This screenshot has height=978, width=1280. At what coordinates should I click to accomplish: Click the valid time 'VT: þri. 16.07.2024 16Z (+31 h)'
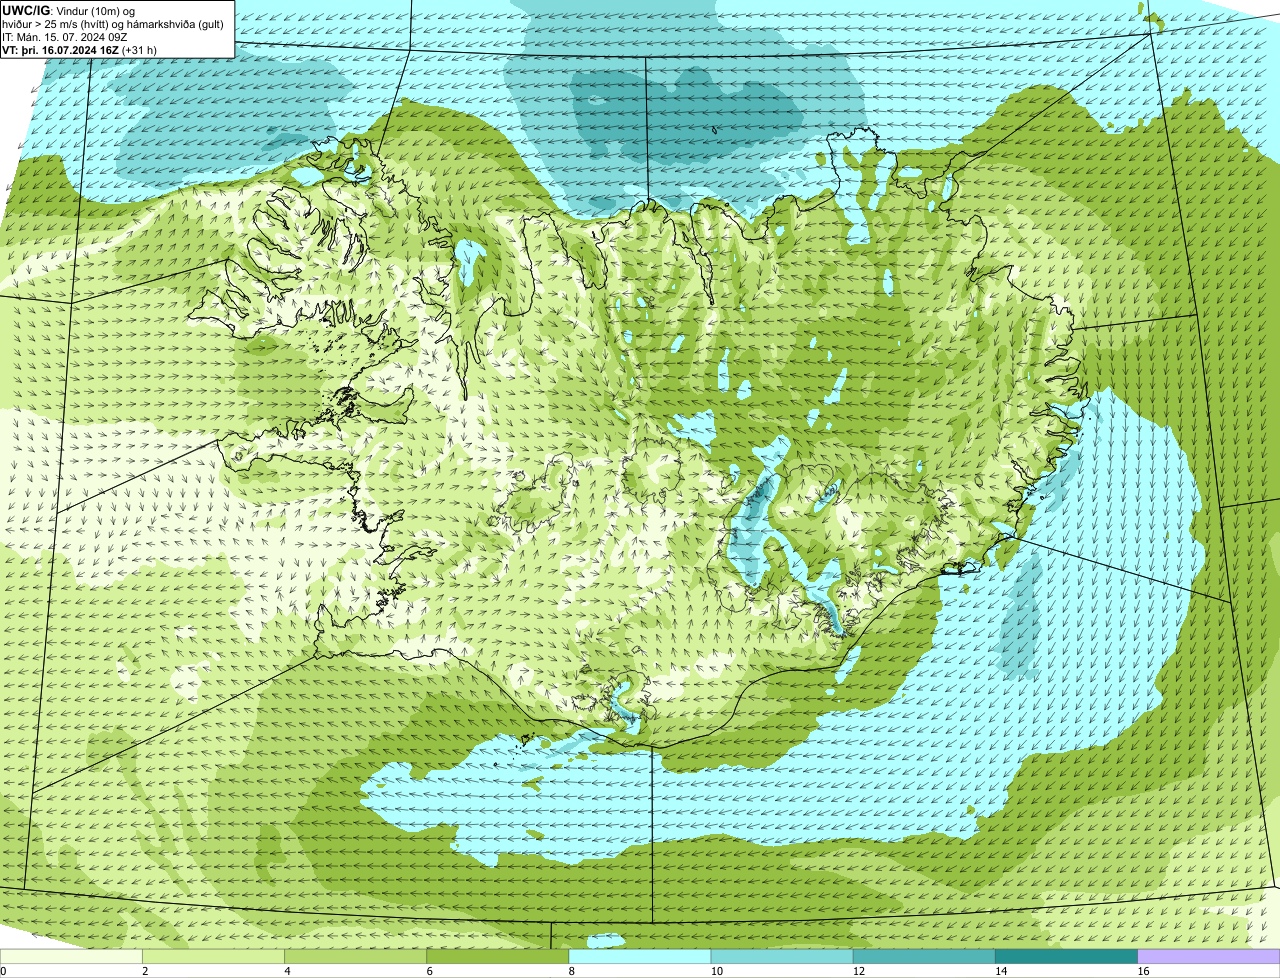coord(80,49)
